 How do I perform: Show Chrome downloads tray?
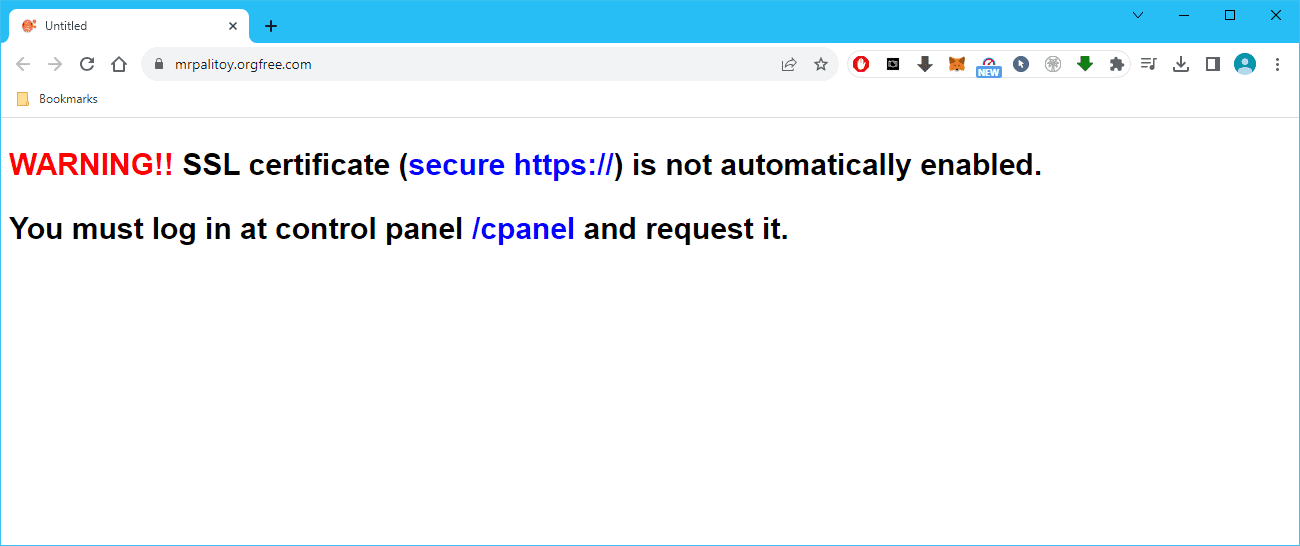point(1181,64)
